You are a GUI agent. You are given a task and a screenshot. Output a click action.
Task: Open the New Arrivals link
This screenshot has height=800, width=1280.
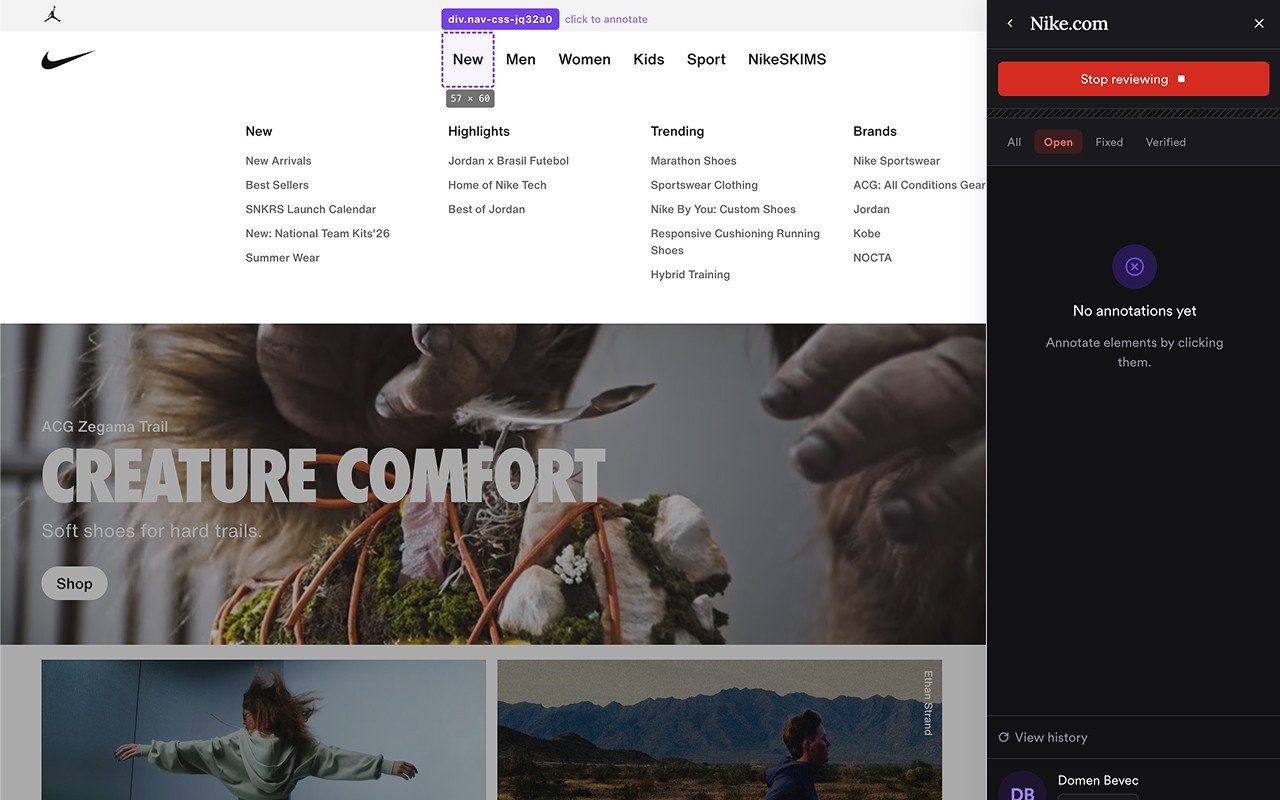(279, 161)
